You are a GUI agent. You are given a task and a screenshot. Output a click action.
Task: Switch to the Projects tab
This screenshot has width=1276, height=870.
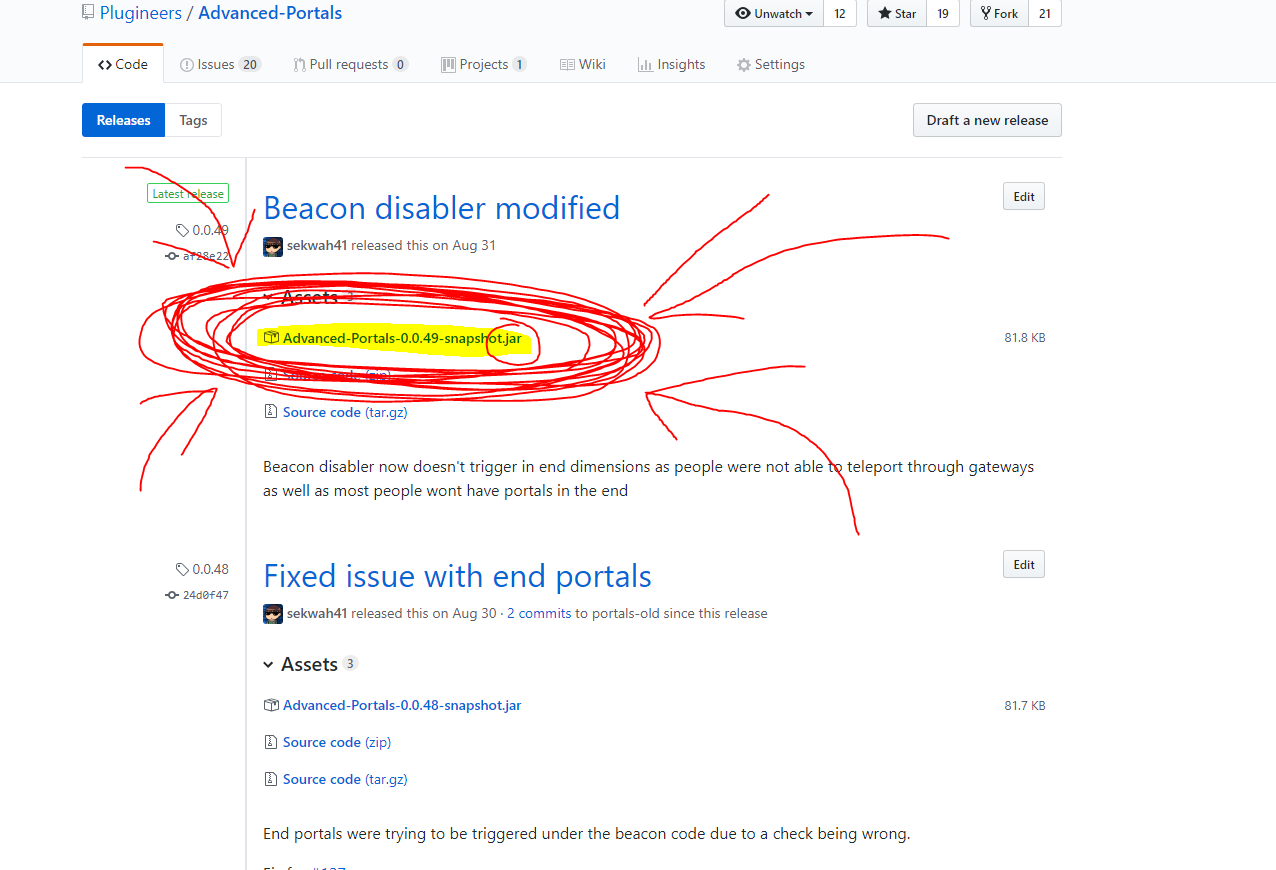(x=484, y=64)
